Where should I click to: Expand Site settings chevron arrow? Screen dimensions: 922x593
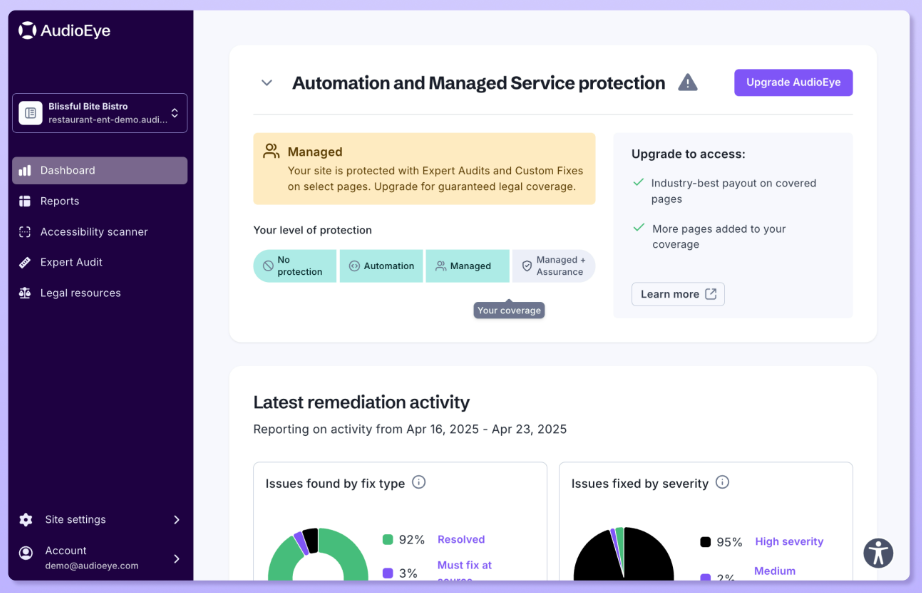[176, 519]
